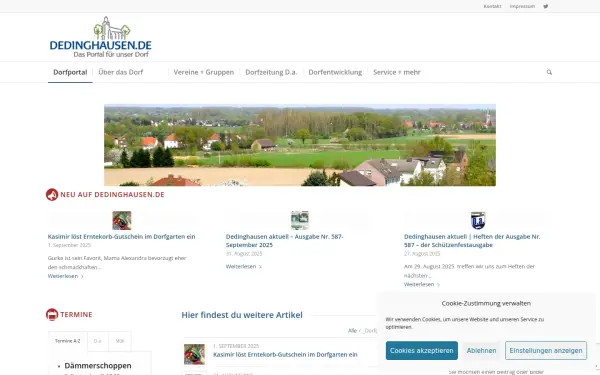600x375 pixels.
Task: Click Einstellungen anzeigen button
Action: pyautogui.click(x=546, y=351)
